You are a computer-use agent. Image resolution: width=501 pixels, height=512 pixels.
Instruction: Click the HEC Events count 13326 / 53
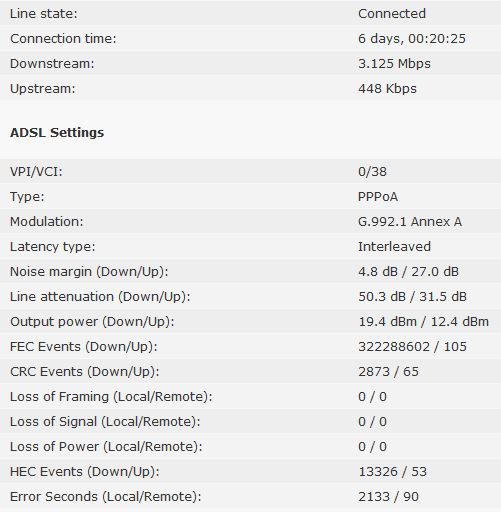pos(392,472)
